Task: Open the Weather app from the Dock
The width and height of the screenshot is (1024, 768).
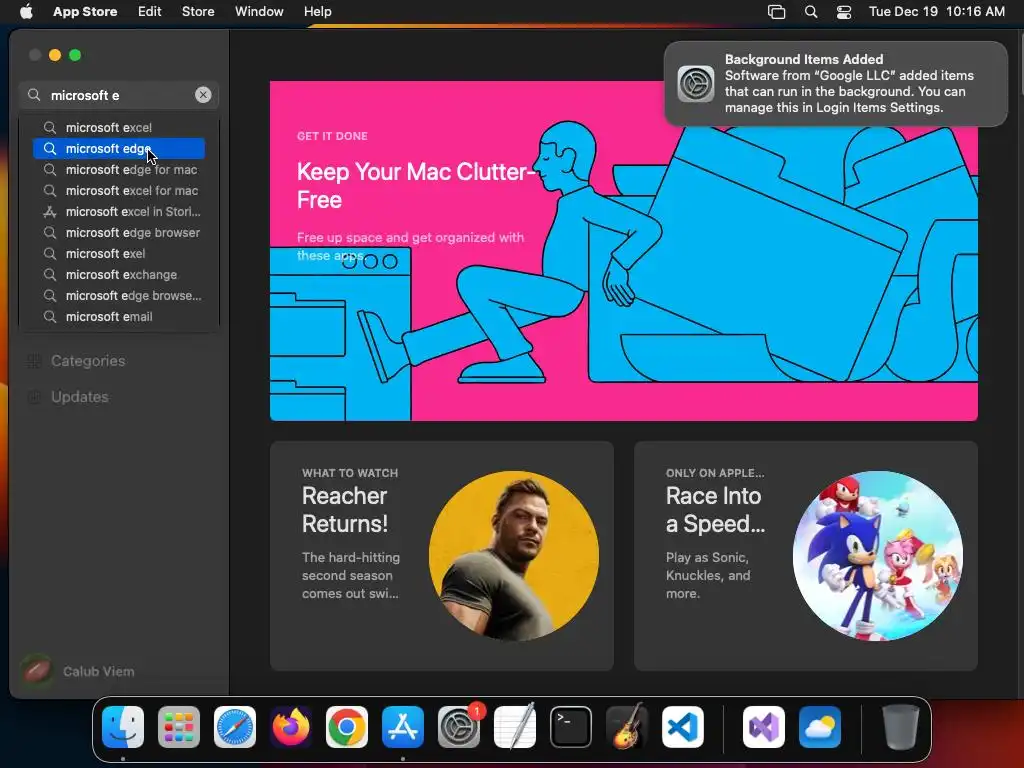Action: (820, 727)
